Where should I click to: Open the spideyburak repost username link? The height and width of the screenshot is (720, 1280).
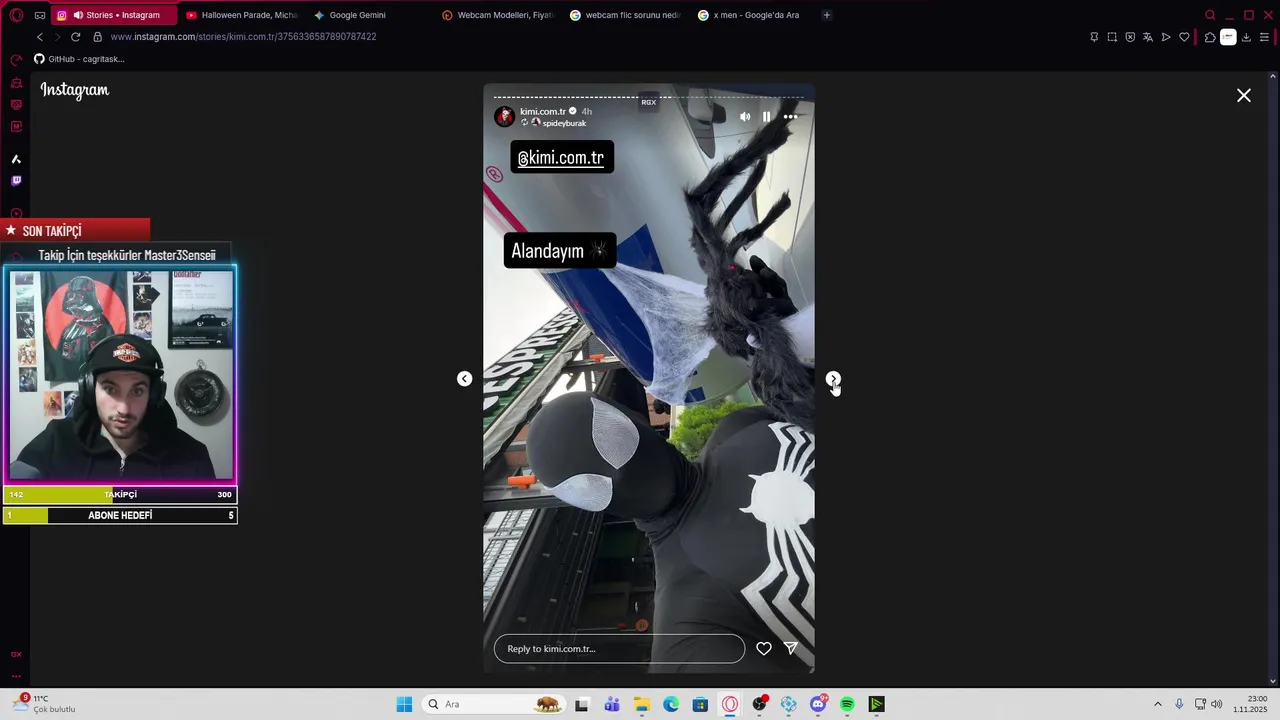[x=564, y=123]
